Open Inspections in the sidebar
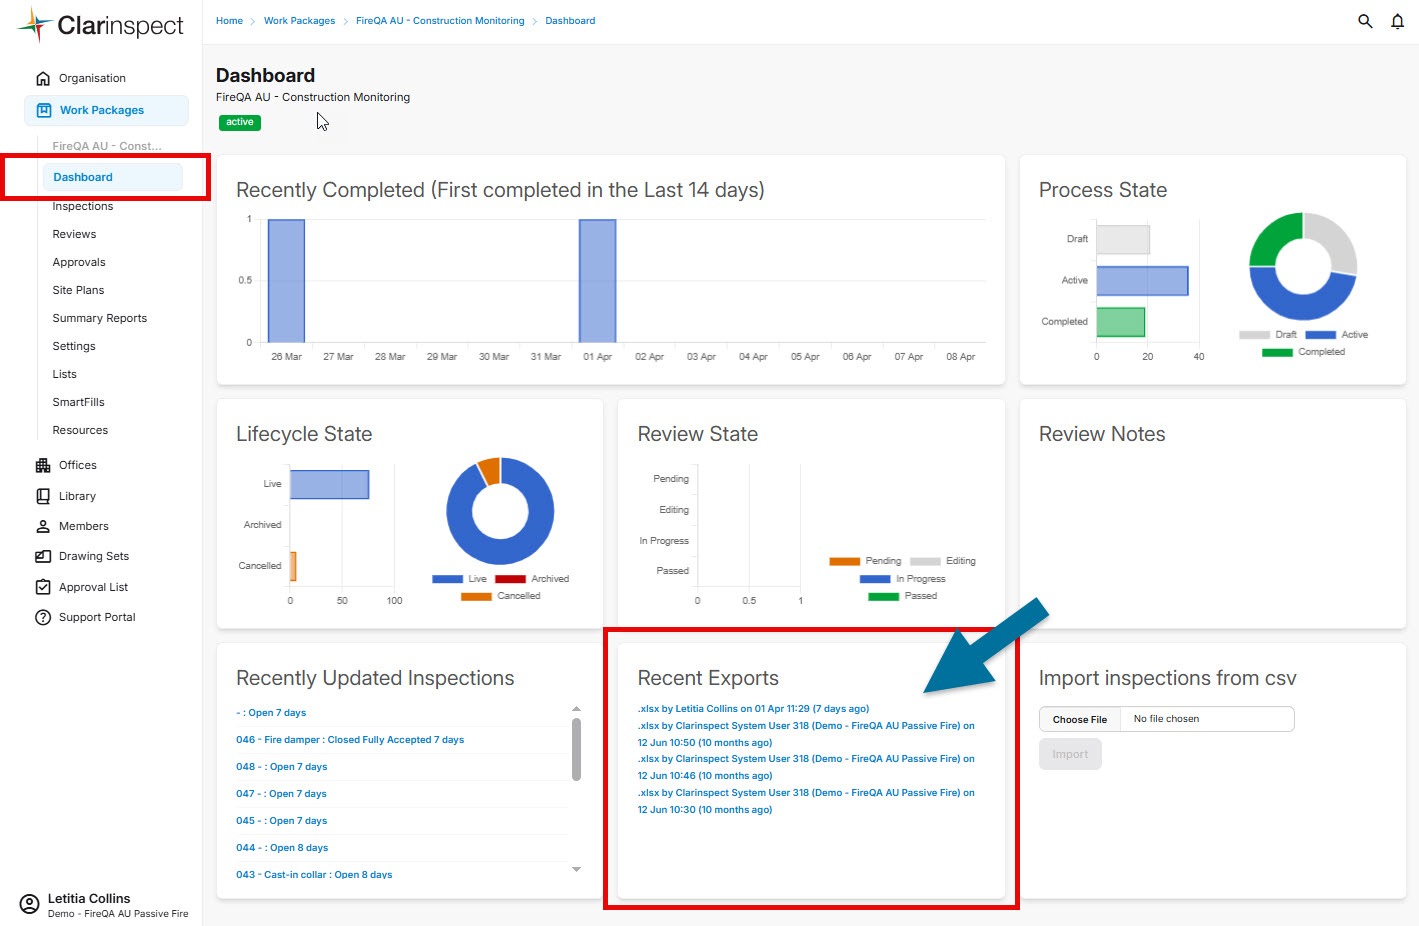The image size is (1419, 926). tap(83, 206)
